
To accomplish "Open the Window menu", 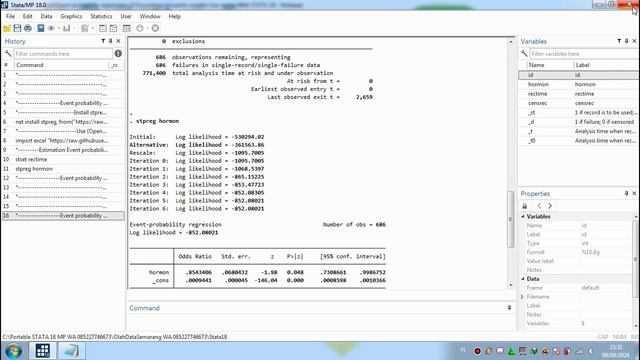I will click(x=150, y=16).
